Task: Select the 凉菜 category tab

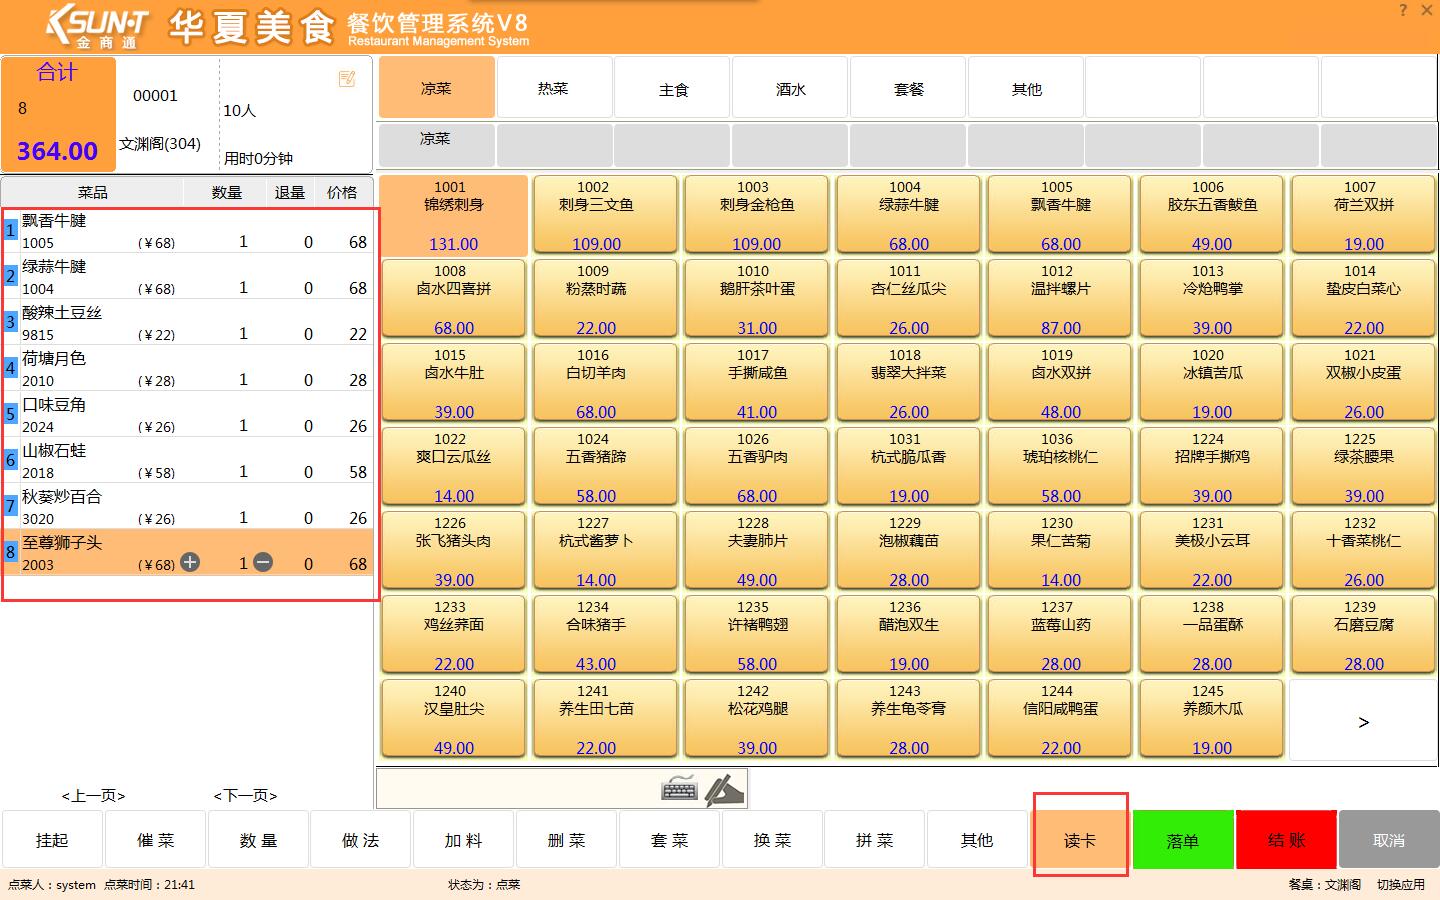Action: click(436, 88)
